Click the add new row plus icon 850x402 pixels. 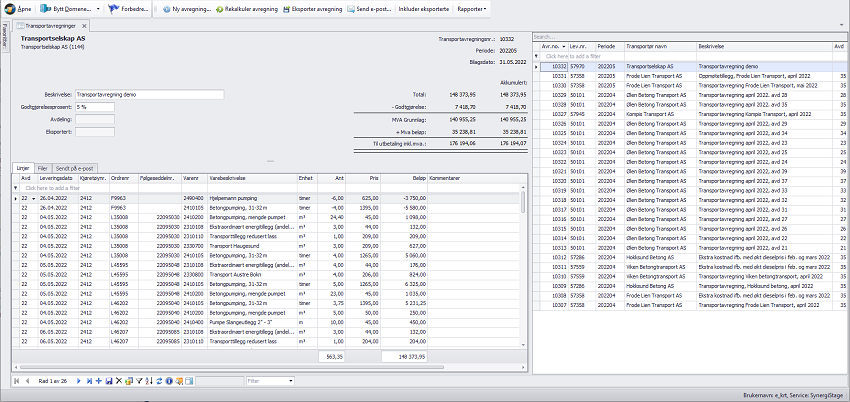tap(98, 381)
